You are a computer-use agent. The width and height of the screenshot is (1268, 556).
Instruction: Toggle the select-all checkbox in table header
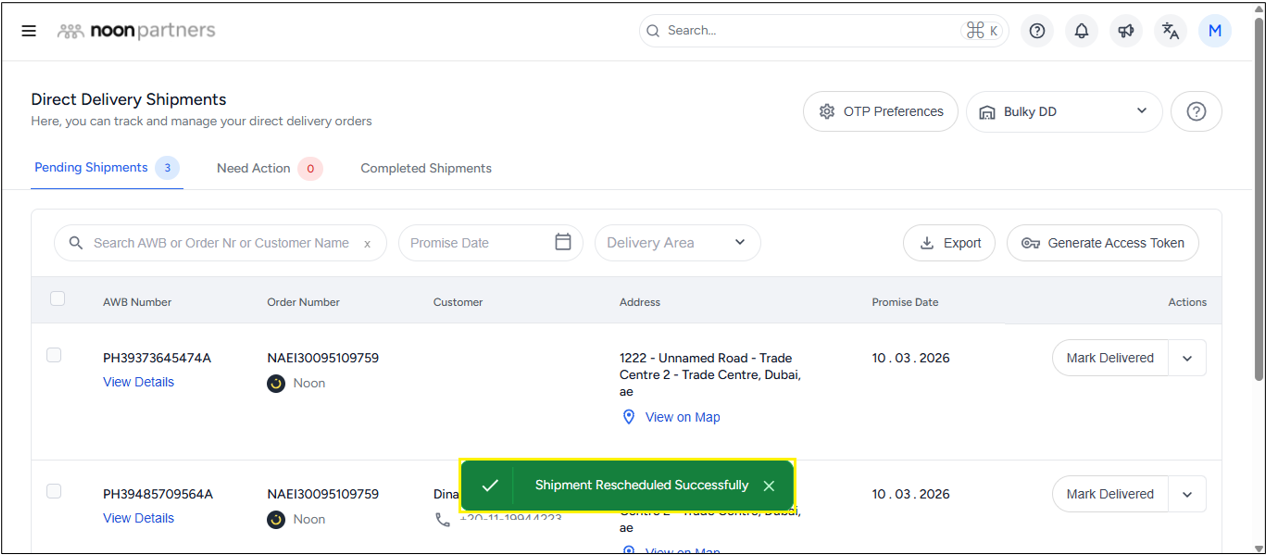58,299
